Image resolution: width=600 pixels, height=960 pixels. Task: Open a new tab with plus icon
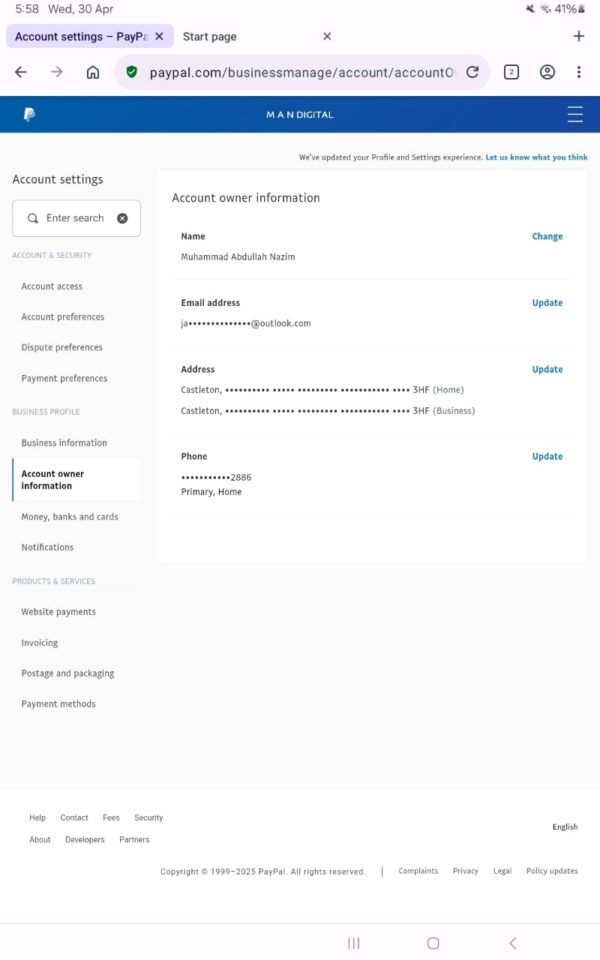[578, 36]
